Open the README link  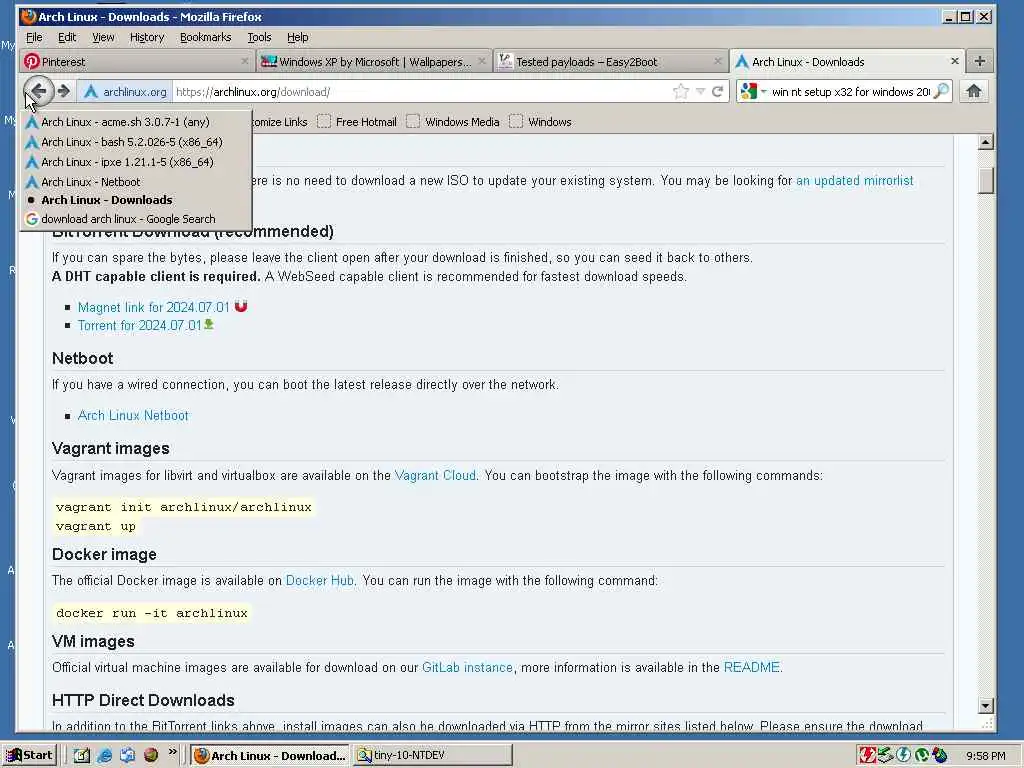pyautogui.click(x=752, y=667)
